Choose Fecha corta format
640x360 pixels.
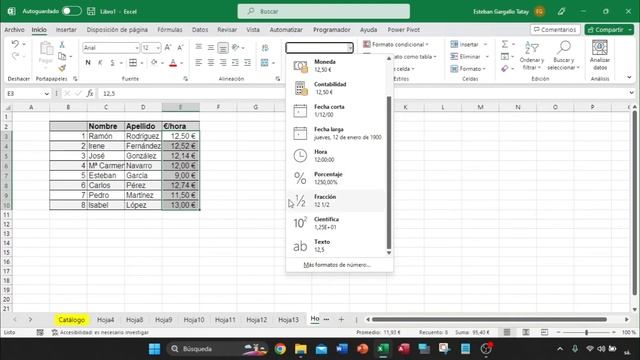coord(336,111)
